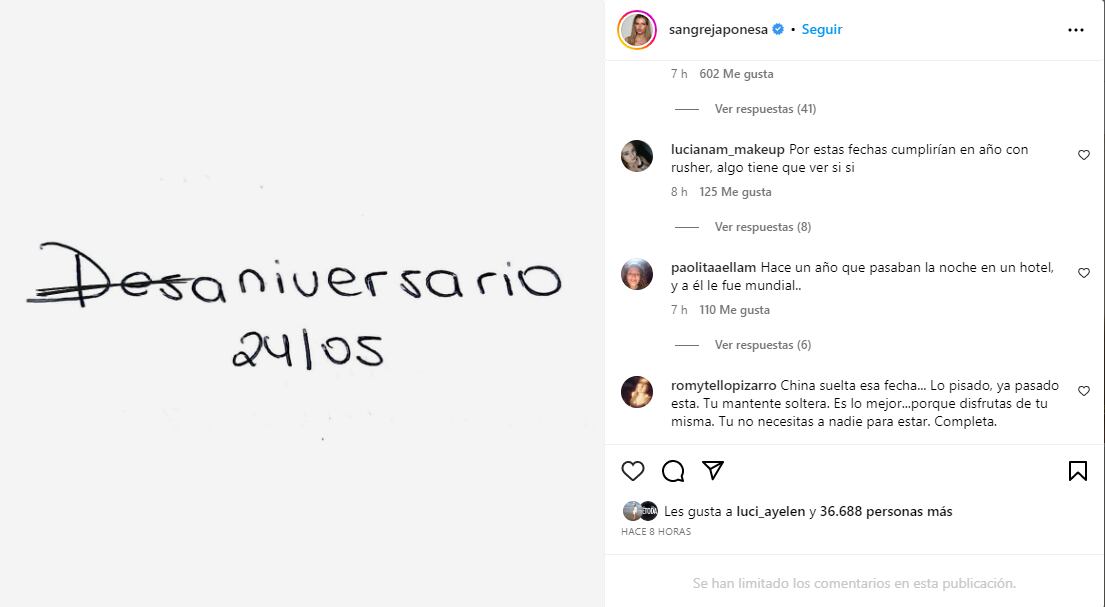Open the three-dots more options menu
Image resolution: width=1105 pixels, height=607 pixels.
1075,30
